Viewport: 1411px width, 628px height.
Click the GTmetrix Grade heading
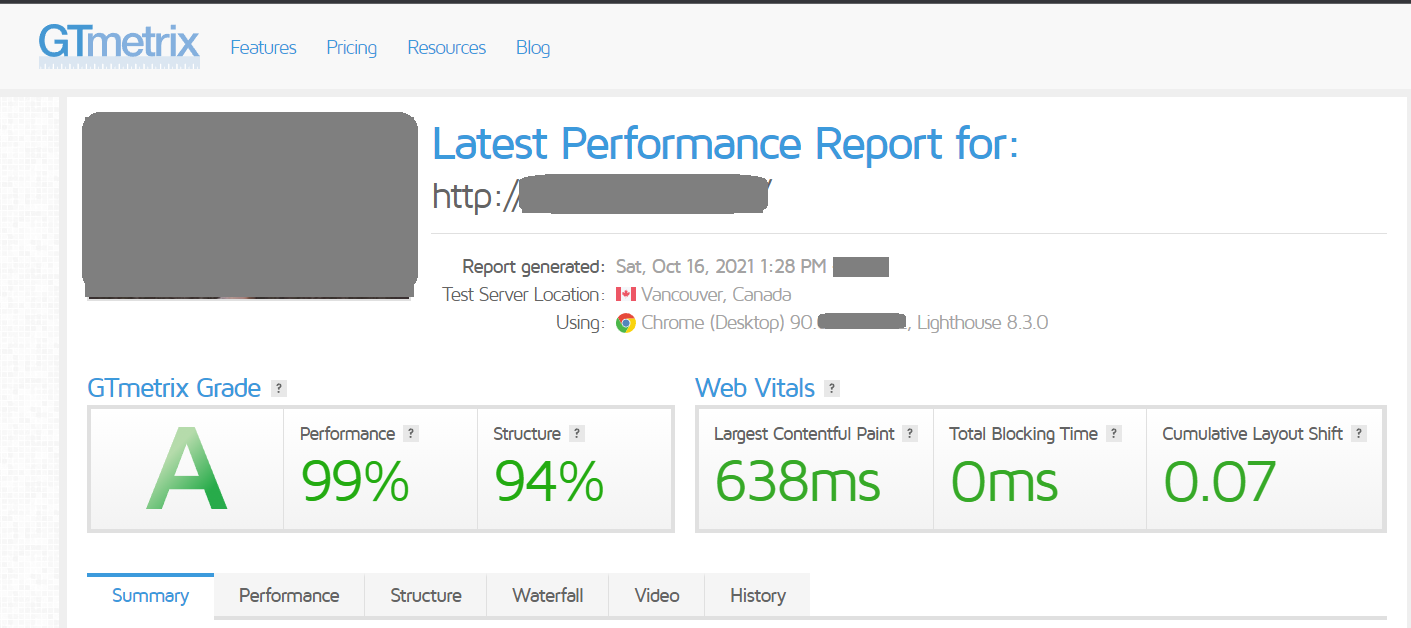pos(174,388)
